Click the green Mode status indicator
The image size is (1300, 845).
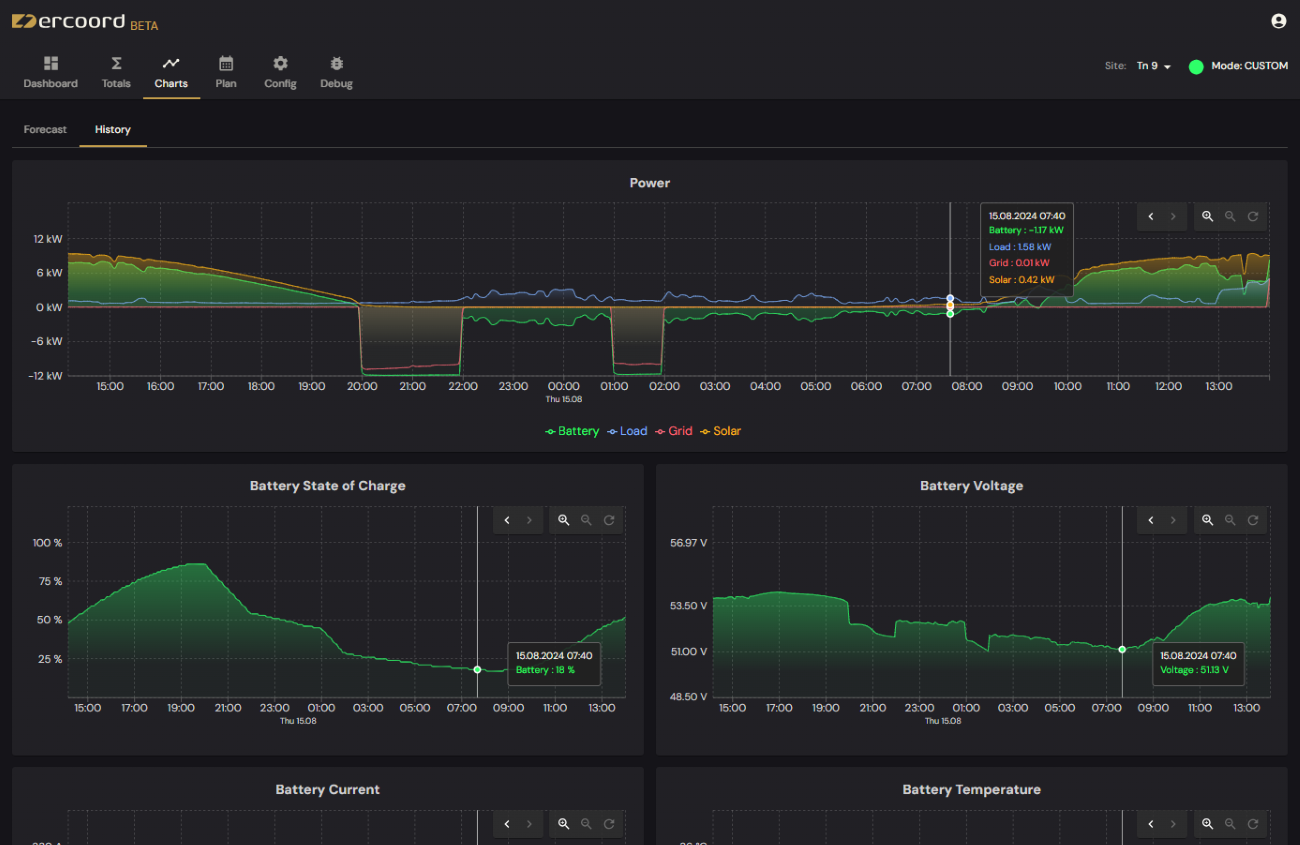[1196, 66]
